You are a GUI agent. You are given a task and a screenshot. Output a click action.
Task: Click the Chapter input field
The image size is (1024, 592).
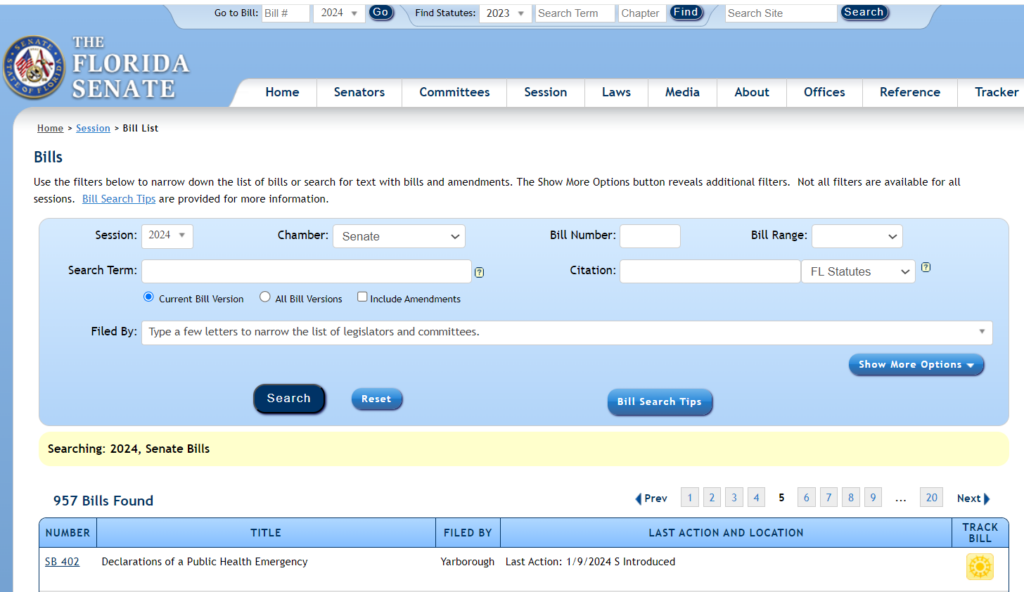click(642, 13)
